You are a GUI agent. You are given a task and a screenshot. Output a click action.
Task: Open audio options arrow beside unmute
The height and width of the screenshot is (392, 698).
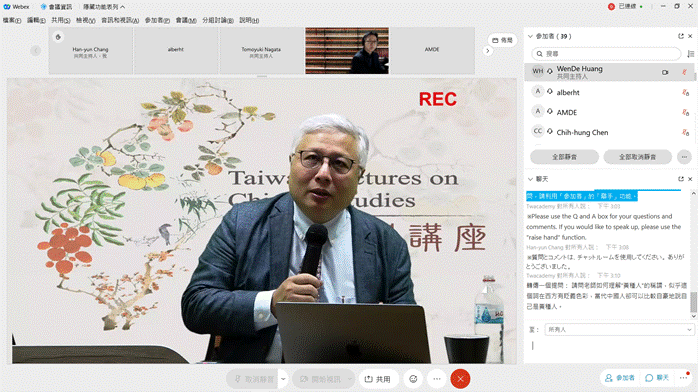click(x=283, y=379)
